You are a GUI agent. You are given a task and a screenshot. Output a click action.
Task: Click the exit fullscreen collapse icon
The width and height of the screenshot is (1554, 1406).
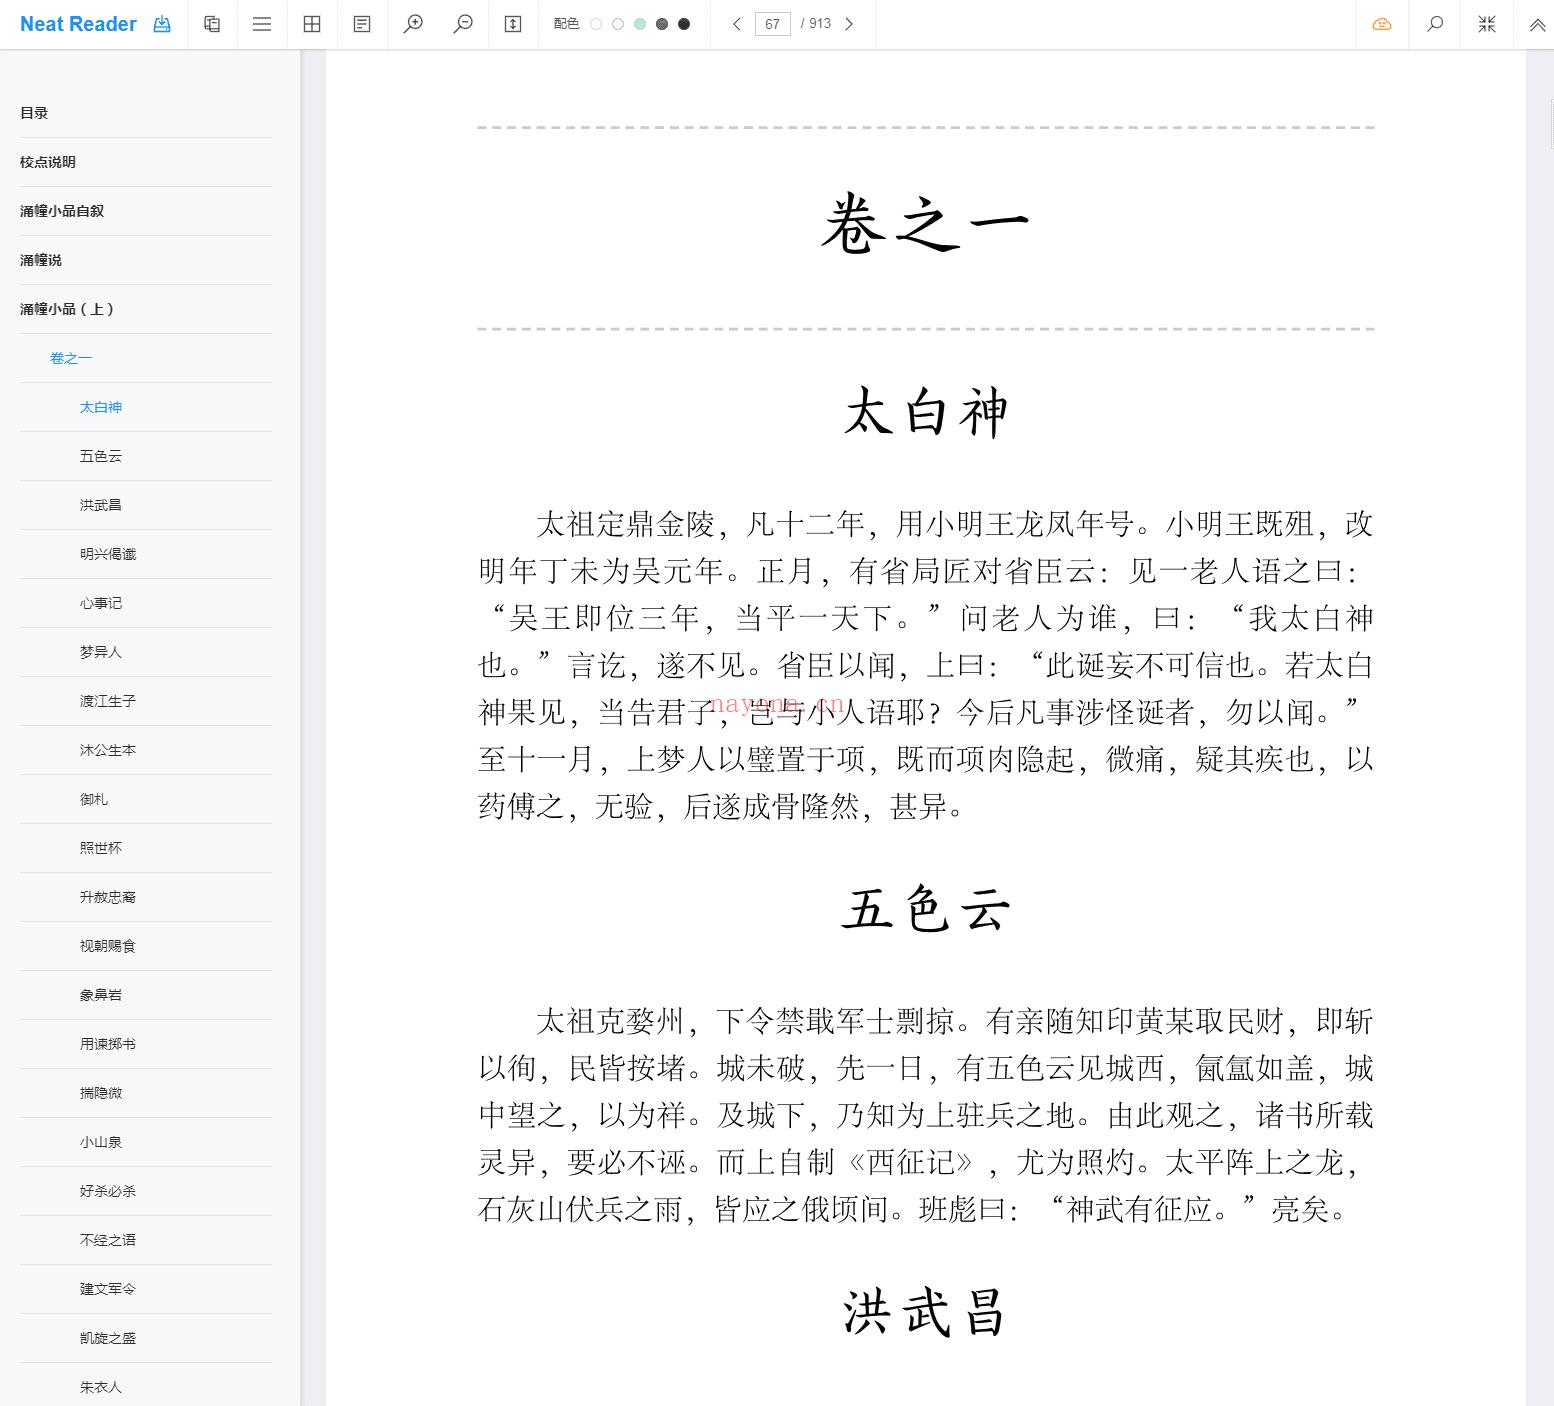click(x=1487, y=24)
